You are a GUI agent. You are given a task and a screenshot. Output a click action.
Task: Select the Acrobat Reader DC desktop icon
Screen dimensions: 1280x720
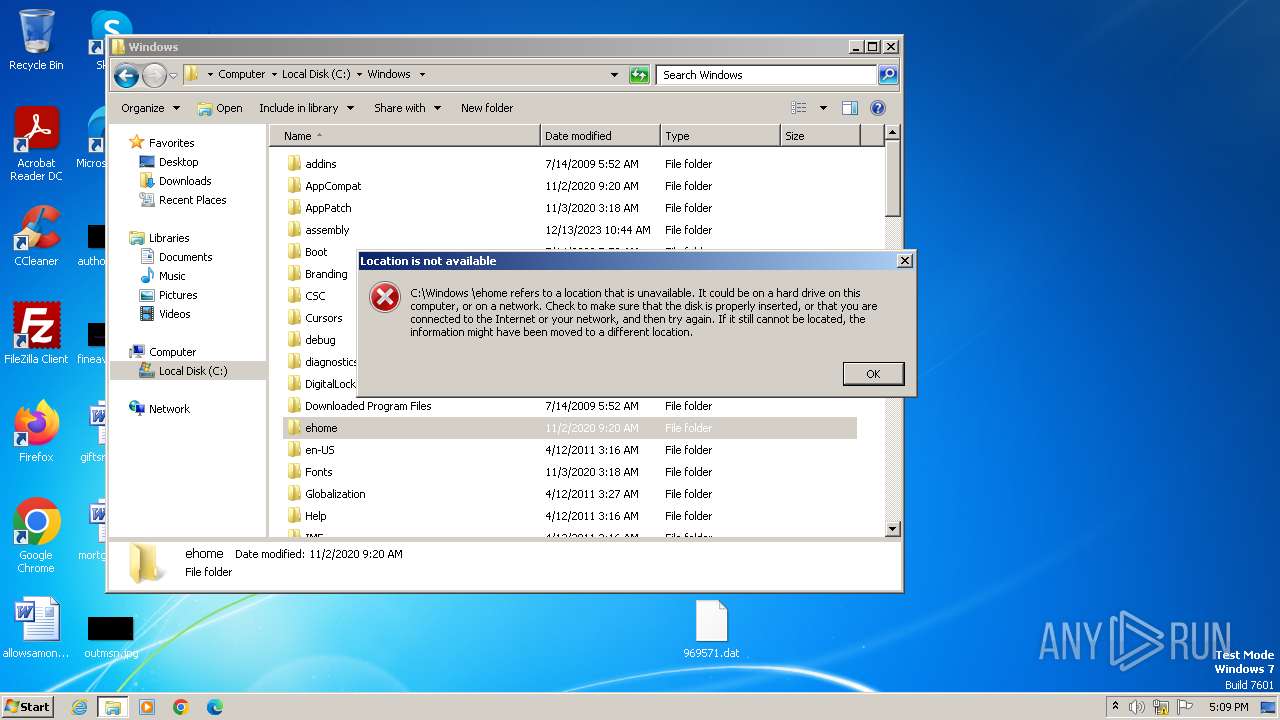[36, 144]
